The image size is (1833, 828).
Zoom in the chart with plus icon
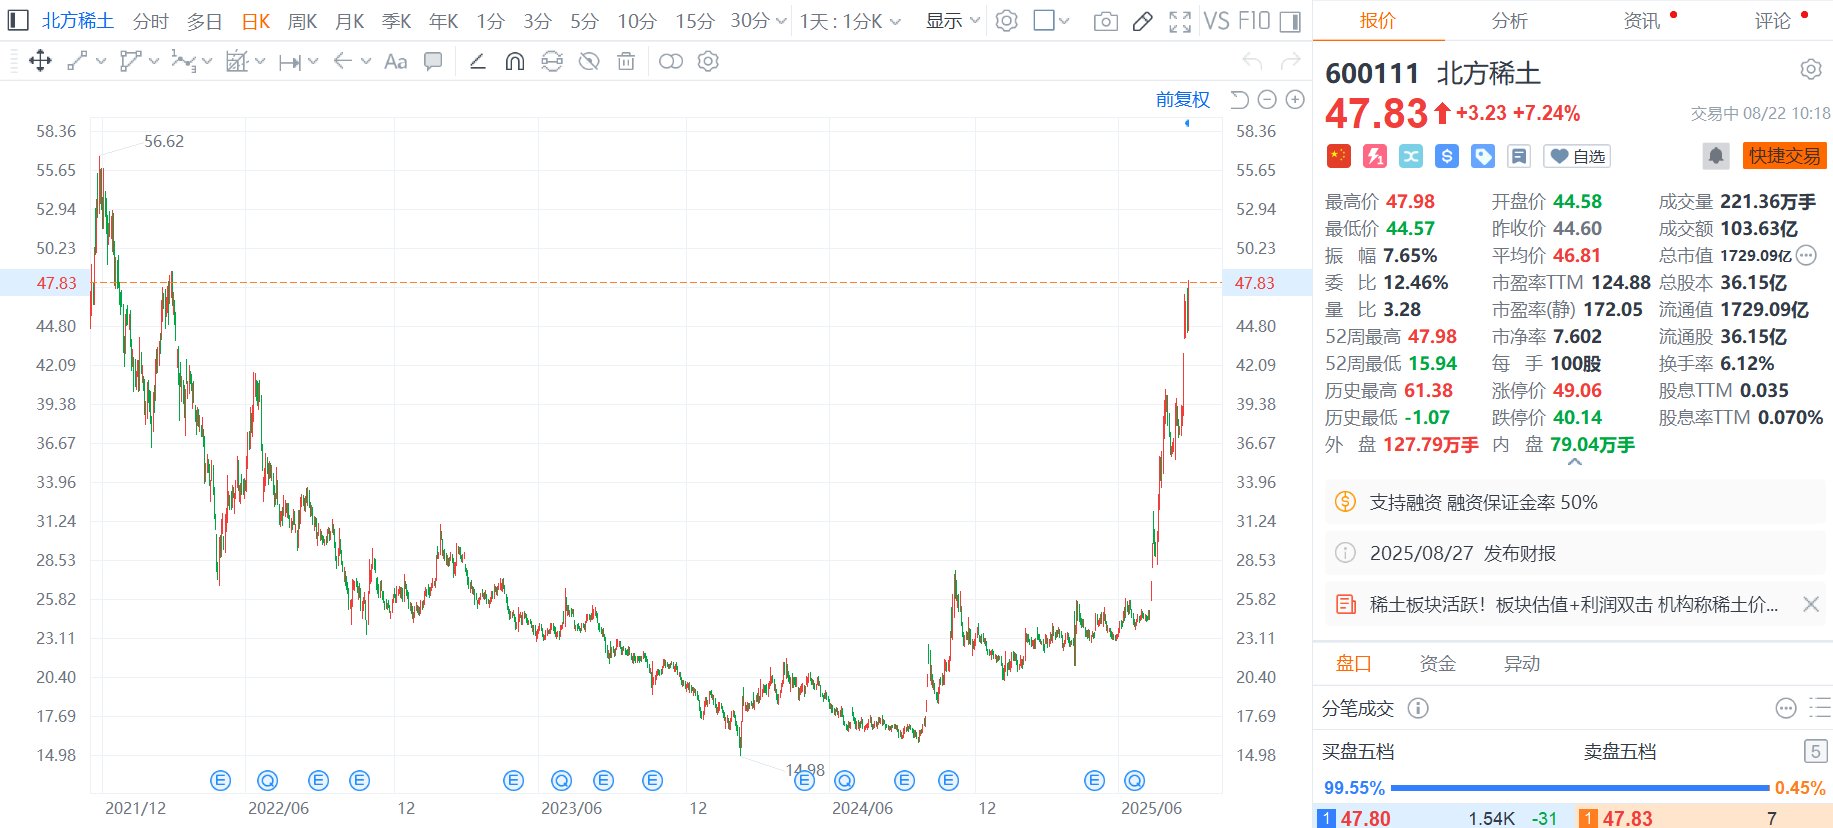pyautogui.click(x=1295, y=99)
